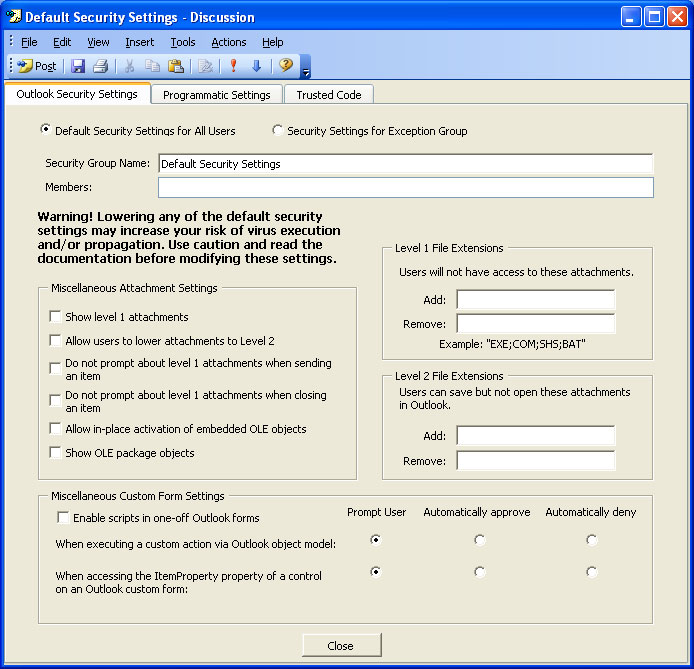694x669 pixels.
Task: Check Do not prompt when sending an item
Action: [55, 369]
